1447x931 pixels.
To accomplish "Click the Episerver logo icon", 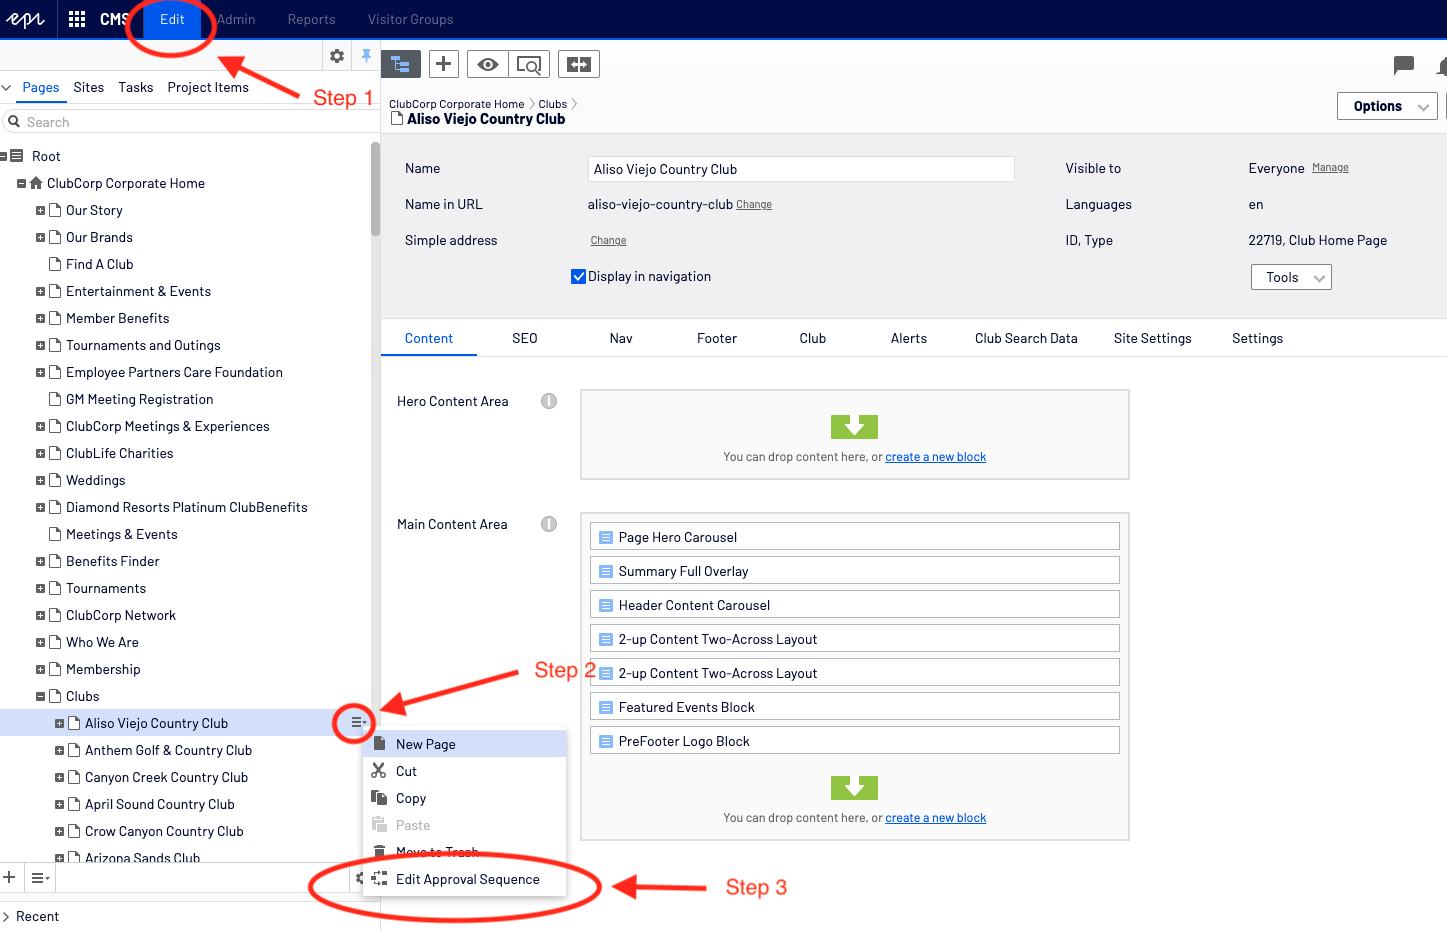I will click(x=25, y=19).
